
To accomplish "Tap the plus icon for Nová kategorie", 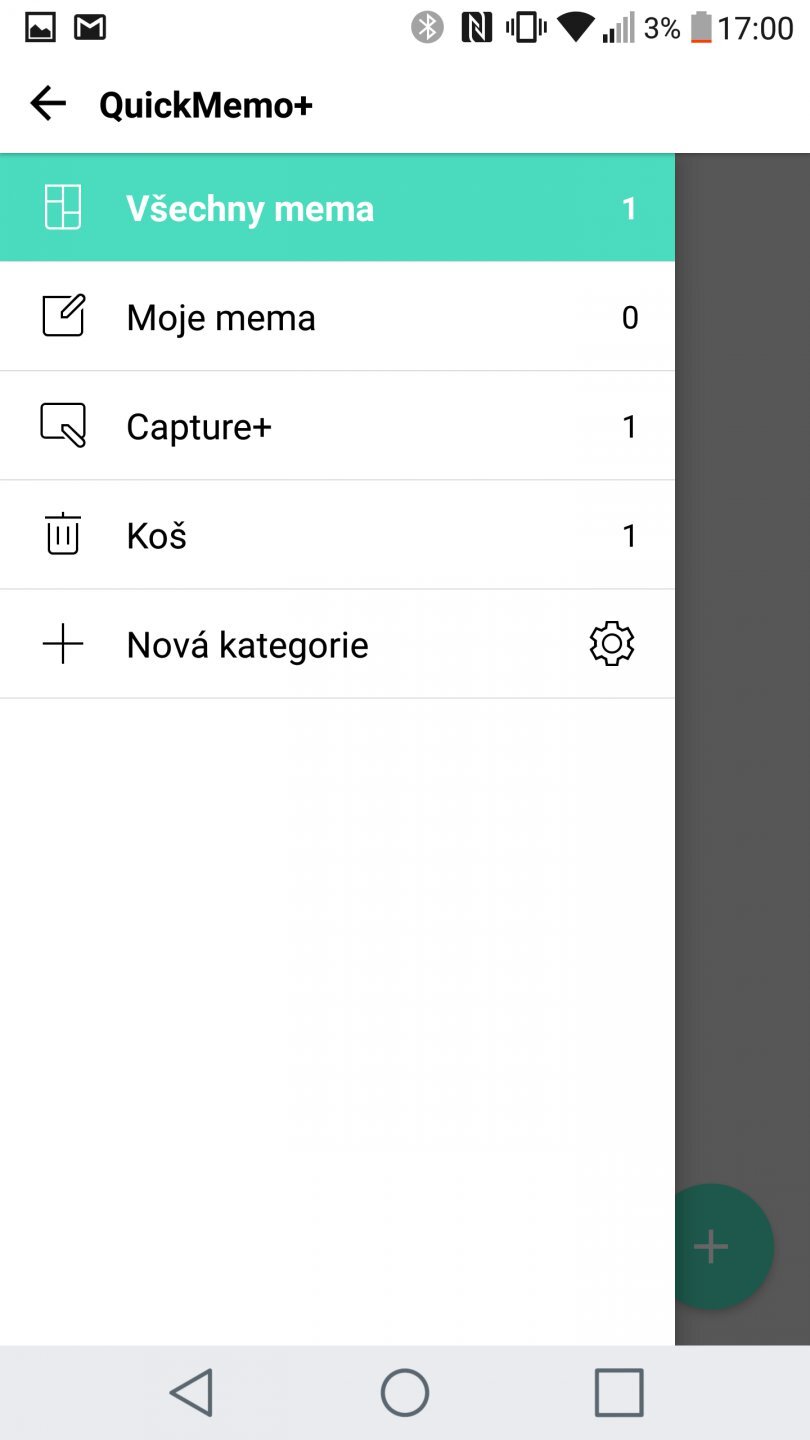I will coord(63,645).
